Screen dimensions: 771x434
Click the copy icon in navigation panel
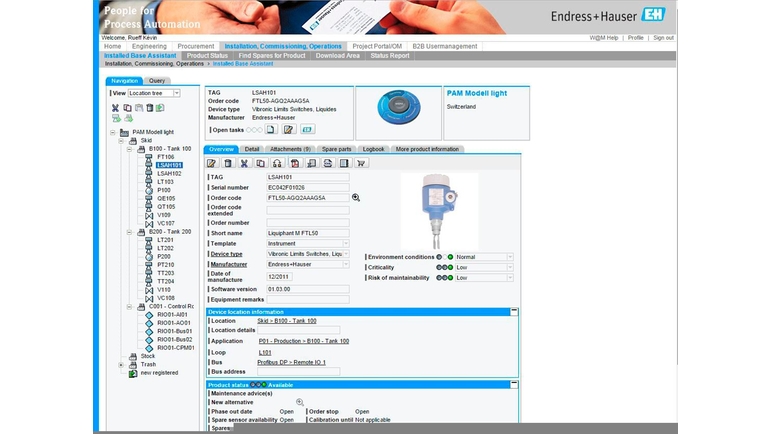(x=127, y=108)
